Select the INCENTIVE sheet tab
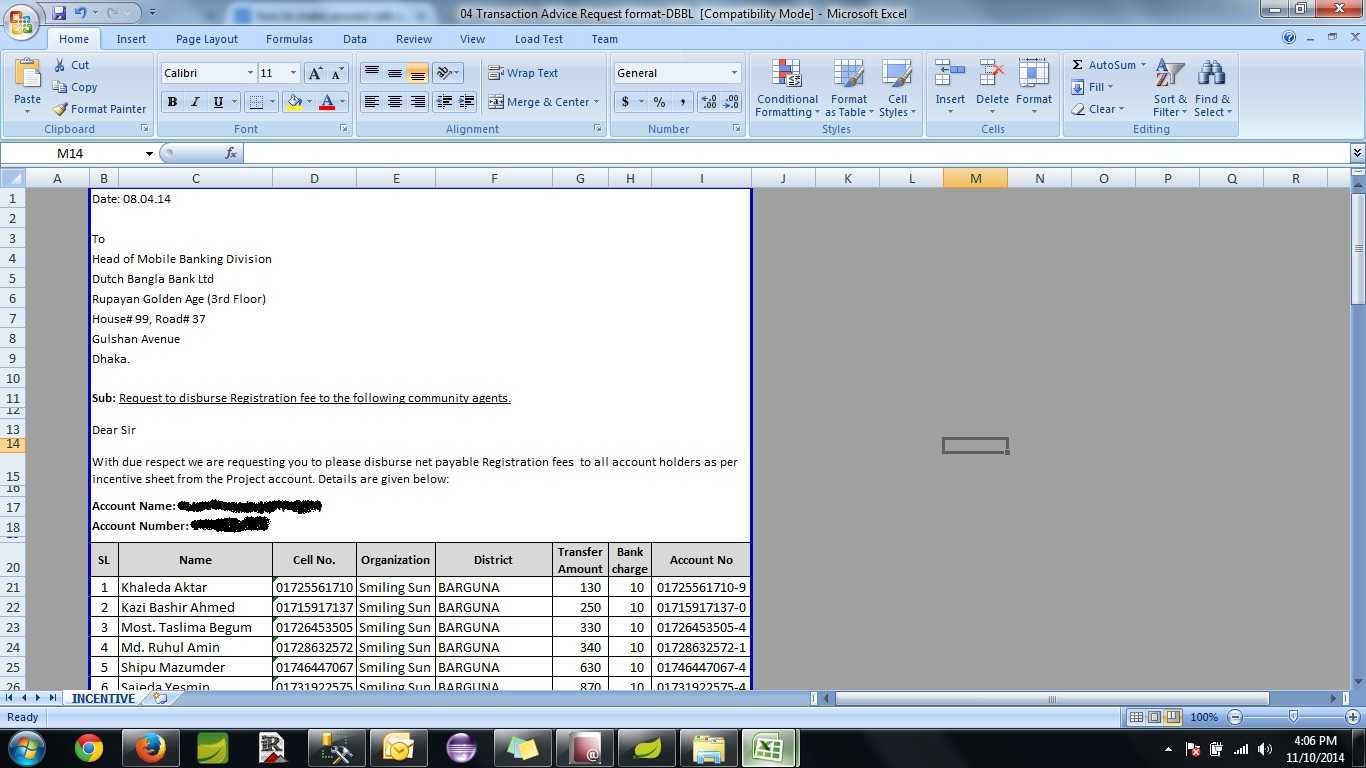This screenshot has height=768, width=1366. pyautogui.click(x=103, y=698)
